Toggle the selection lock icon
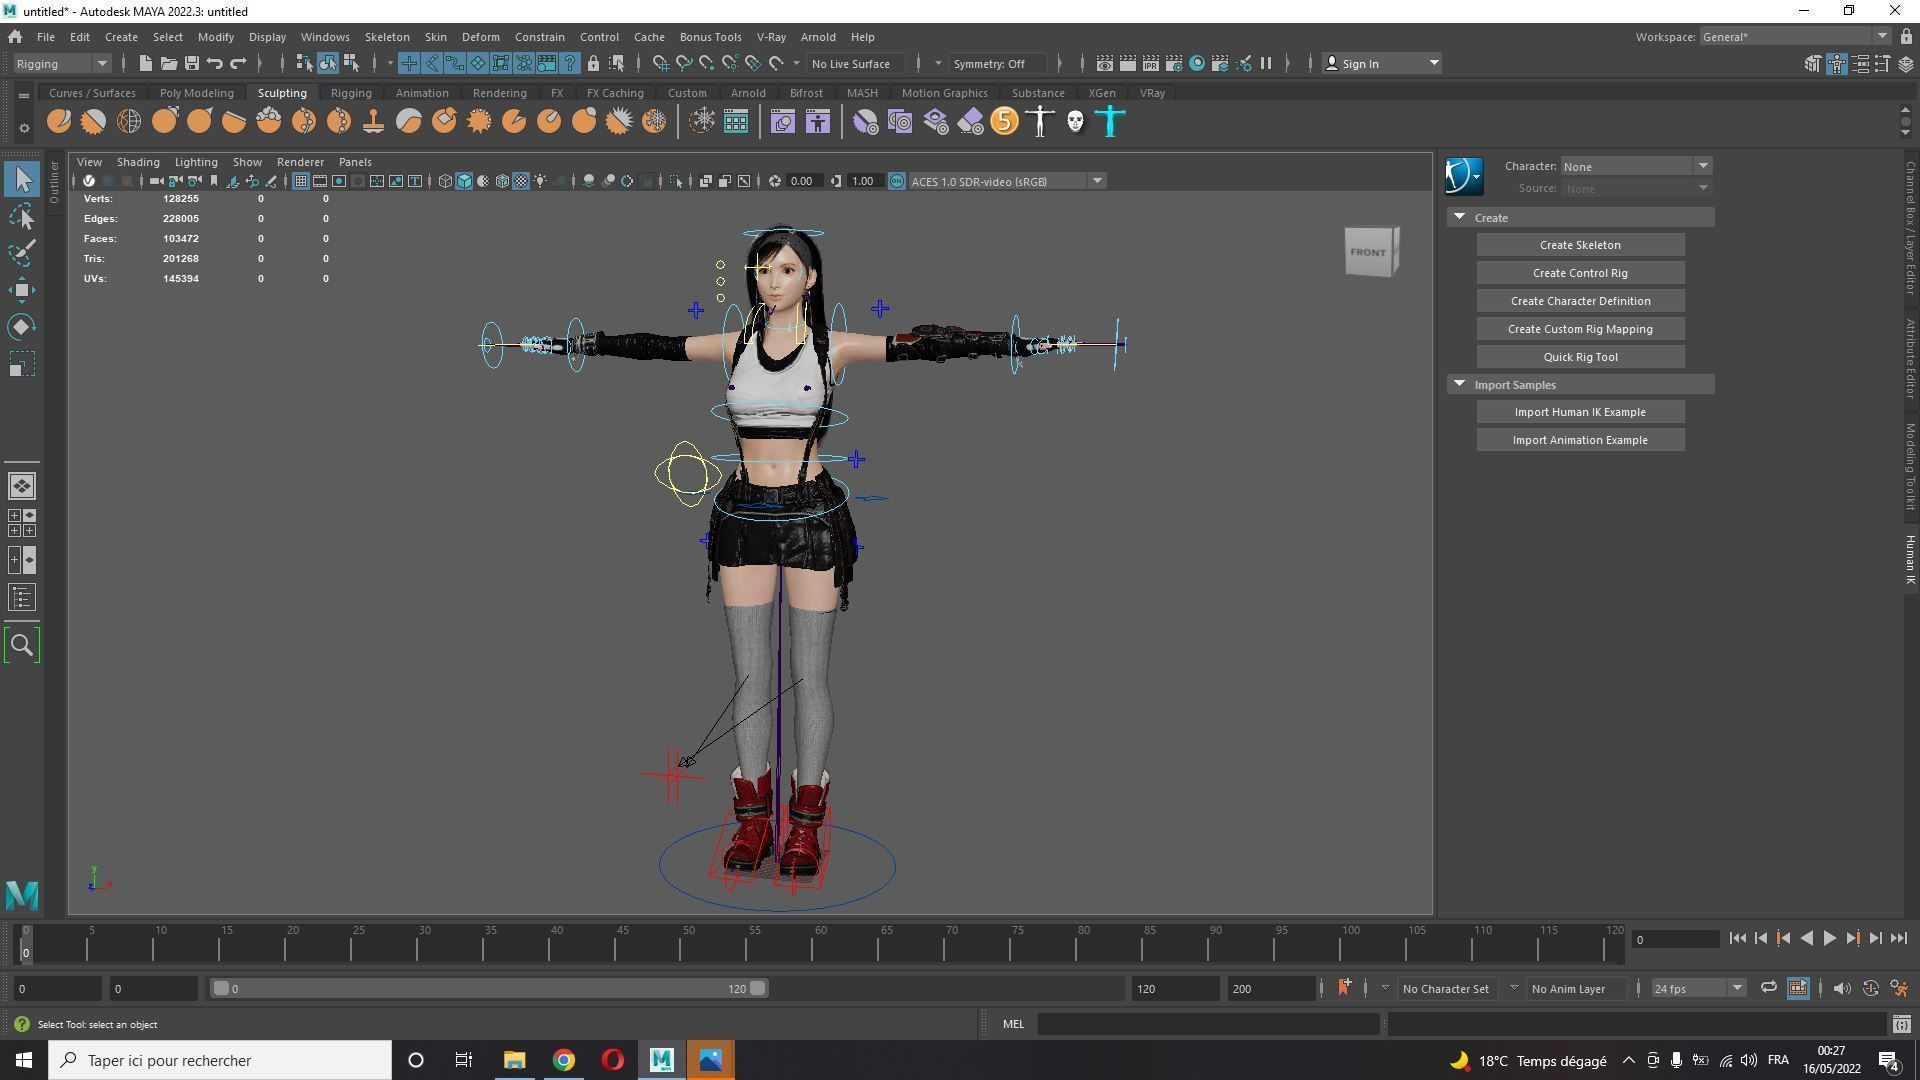Screen dimensions: 1920x1080 coord(593,63)
